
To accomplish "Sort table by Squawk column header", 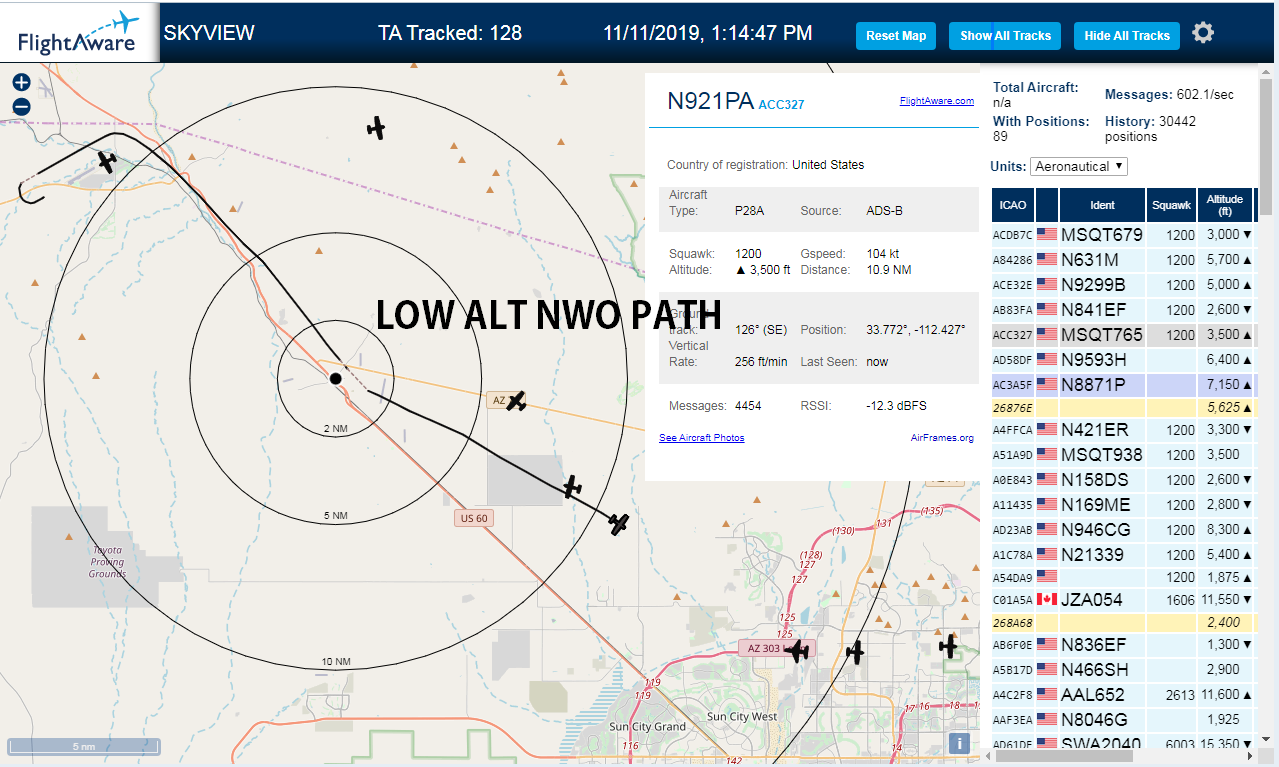I will click(x=1171, y=205).
